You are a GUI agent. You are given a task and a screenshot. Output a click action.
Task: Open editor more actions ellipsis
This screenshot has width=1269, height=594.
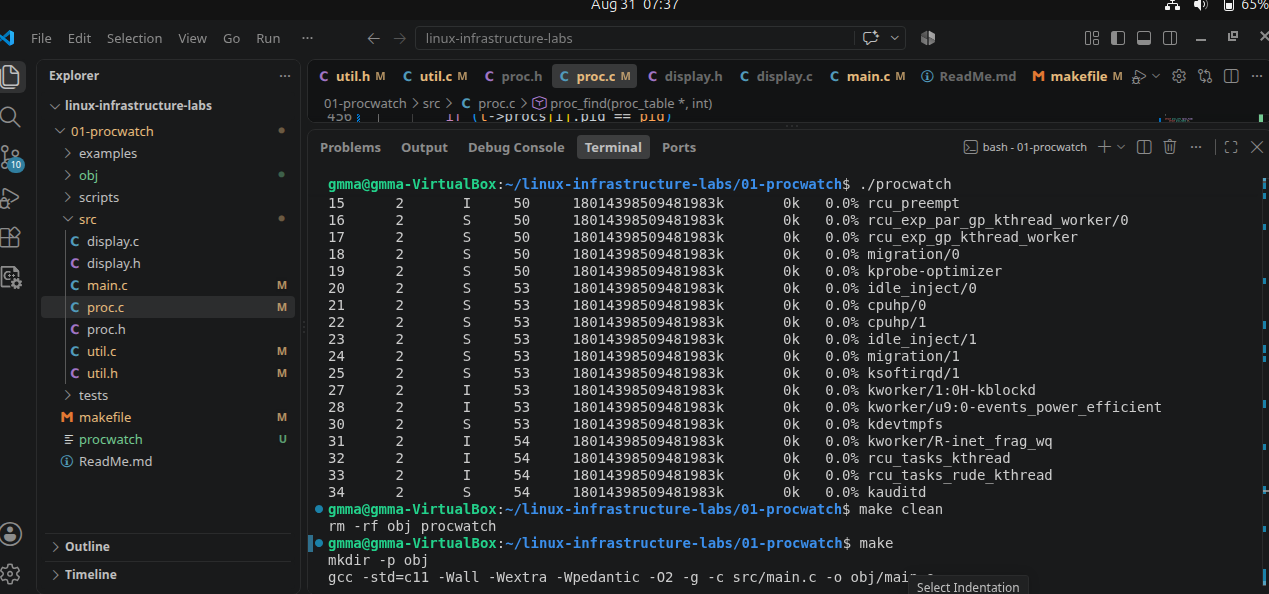click(x=1256, y=76)
